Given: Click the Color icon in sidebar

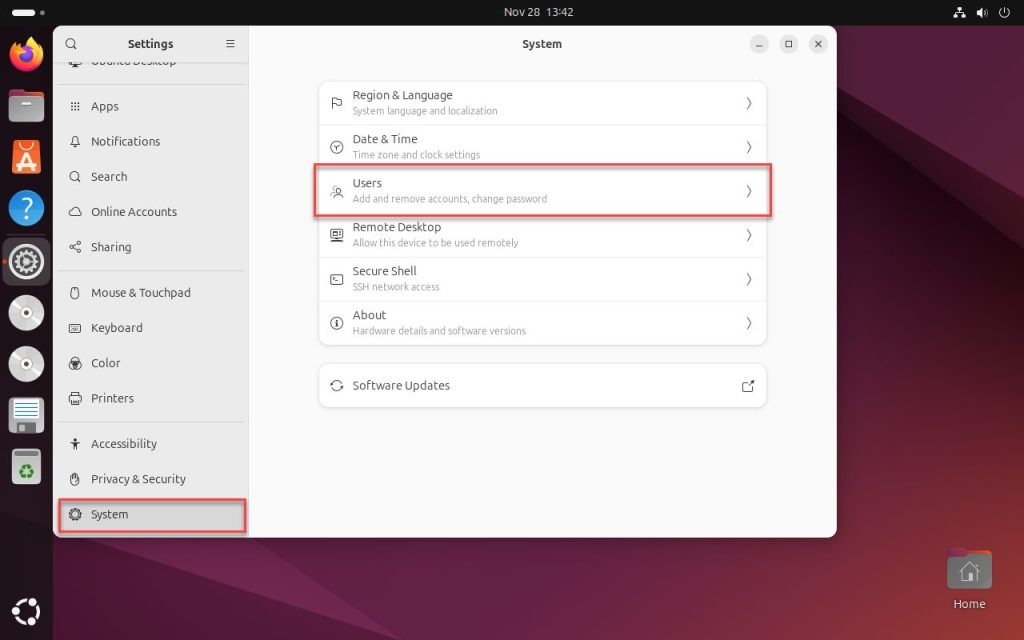Looking at the screenshot, I should 75,363.
